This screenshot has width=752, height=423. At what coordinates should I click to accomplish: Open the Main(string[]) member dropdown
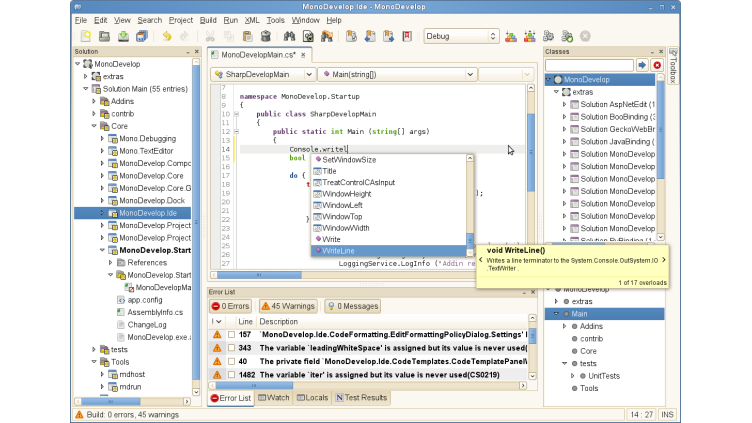point(398,74)
